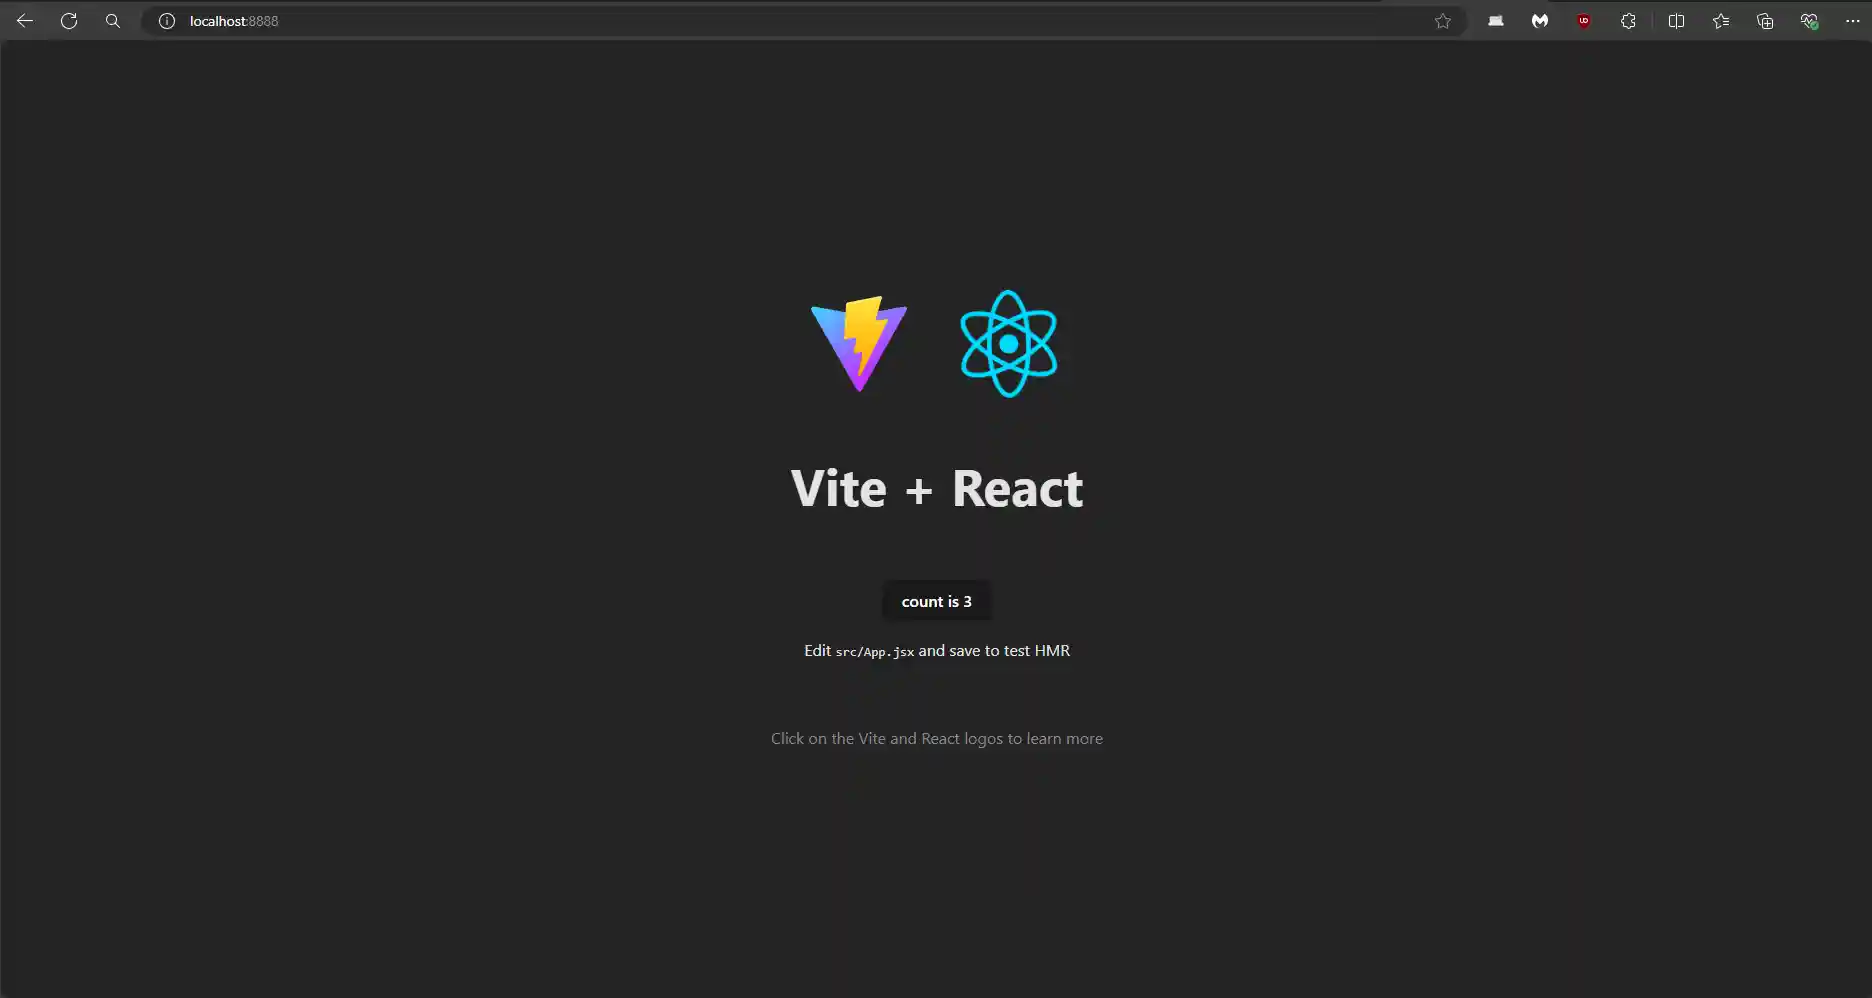Image resolution: width=1872 pixels, height=998 pixels.
Task: Go back using the browser back arrow
Action: 25,21
